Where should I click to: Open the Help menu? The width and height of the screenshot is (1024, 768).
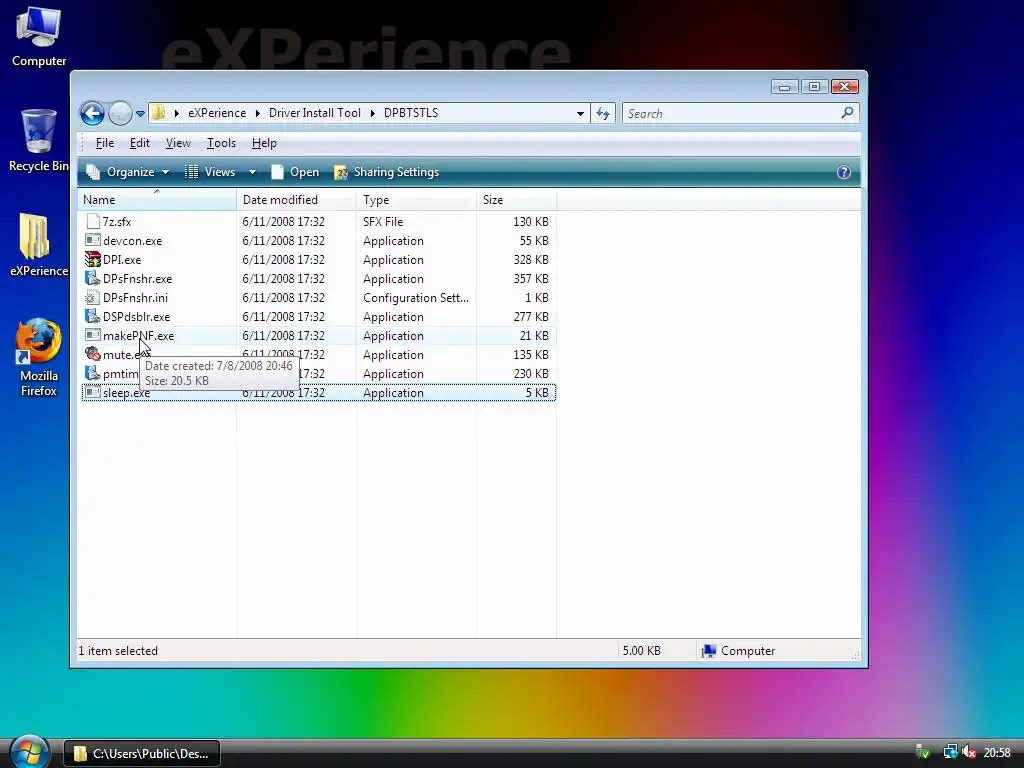(264, 143)
